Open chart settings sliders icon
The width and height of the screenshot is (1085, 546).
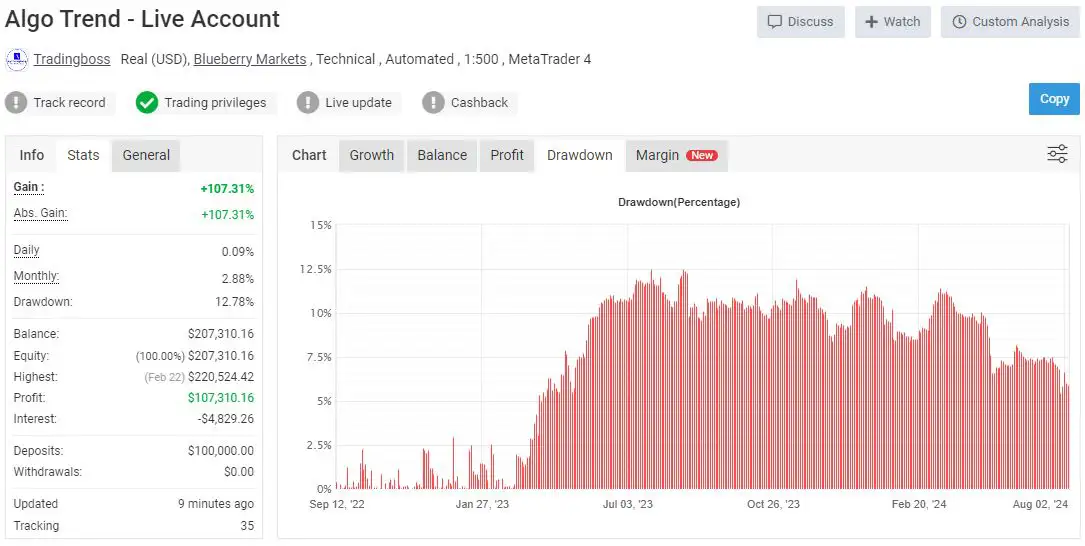tap(1057, 154)
